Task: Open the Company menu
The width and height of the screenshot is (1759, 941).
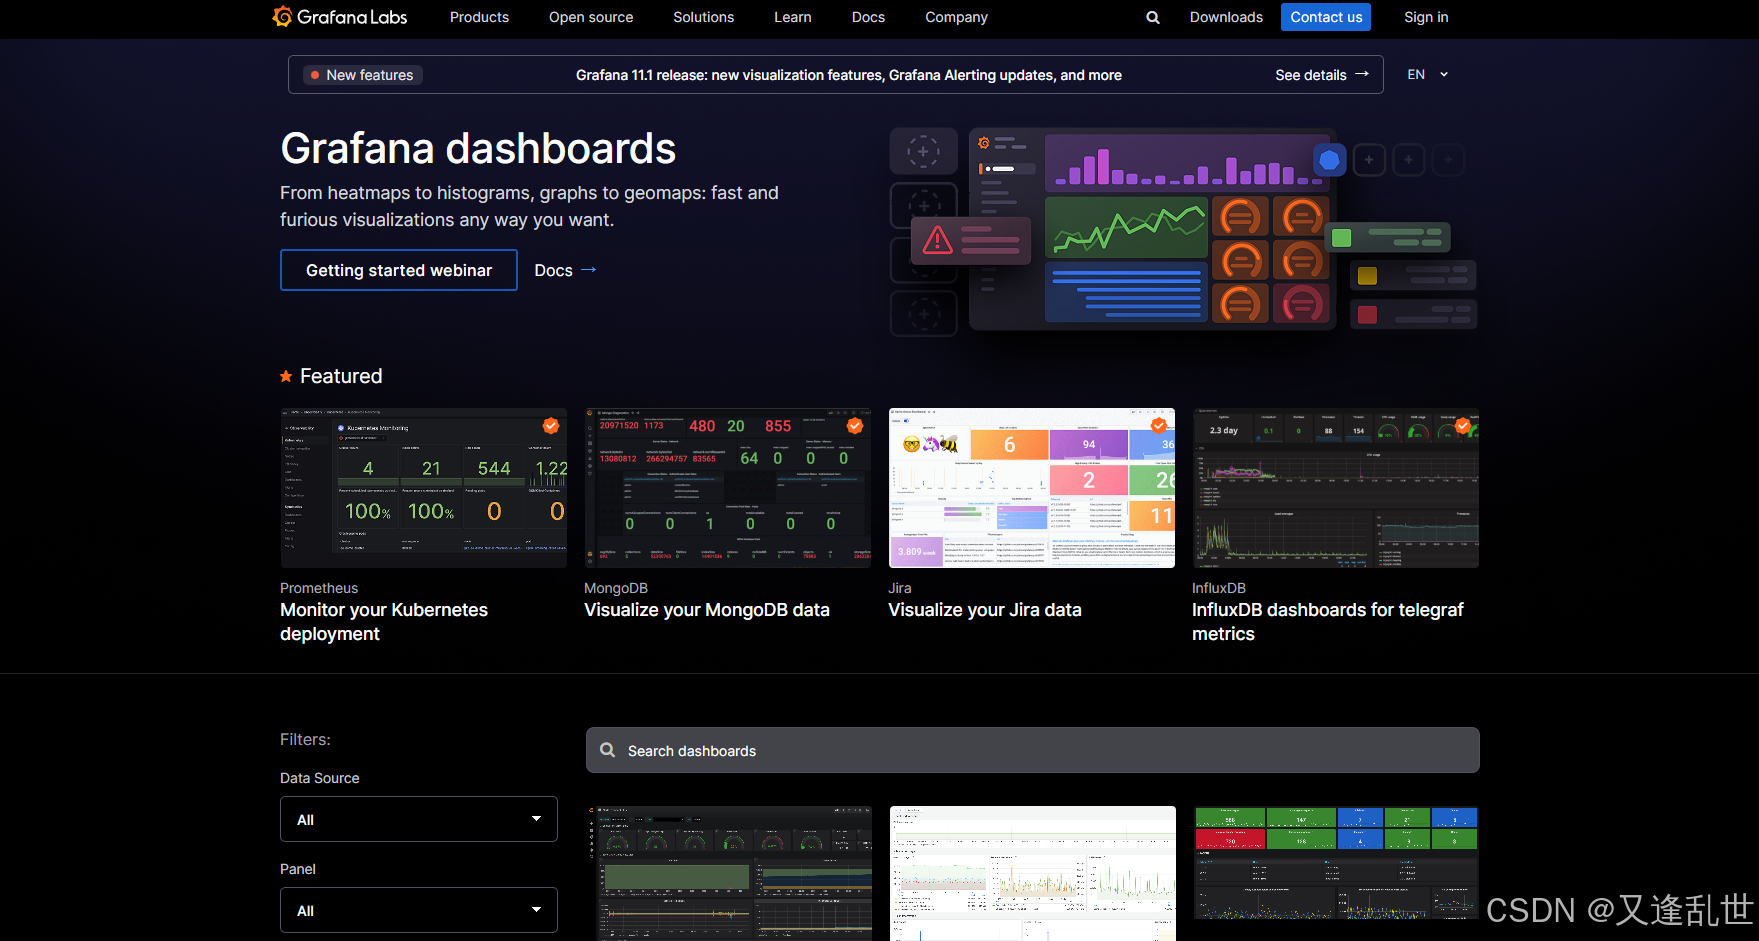Action: [x=956, y=17]
